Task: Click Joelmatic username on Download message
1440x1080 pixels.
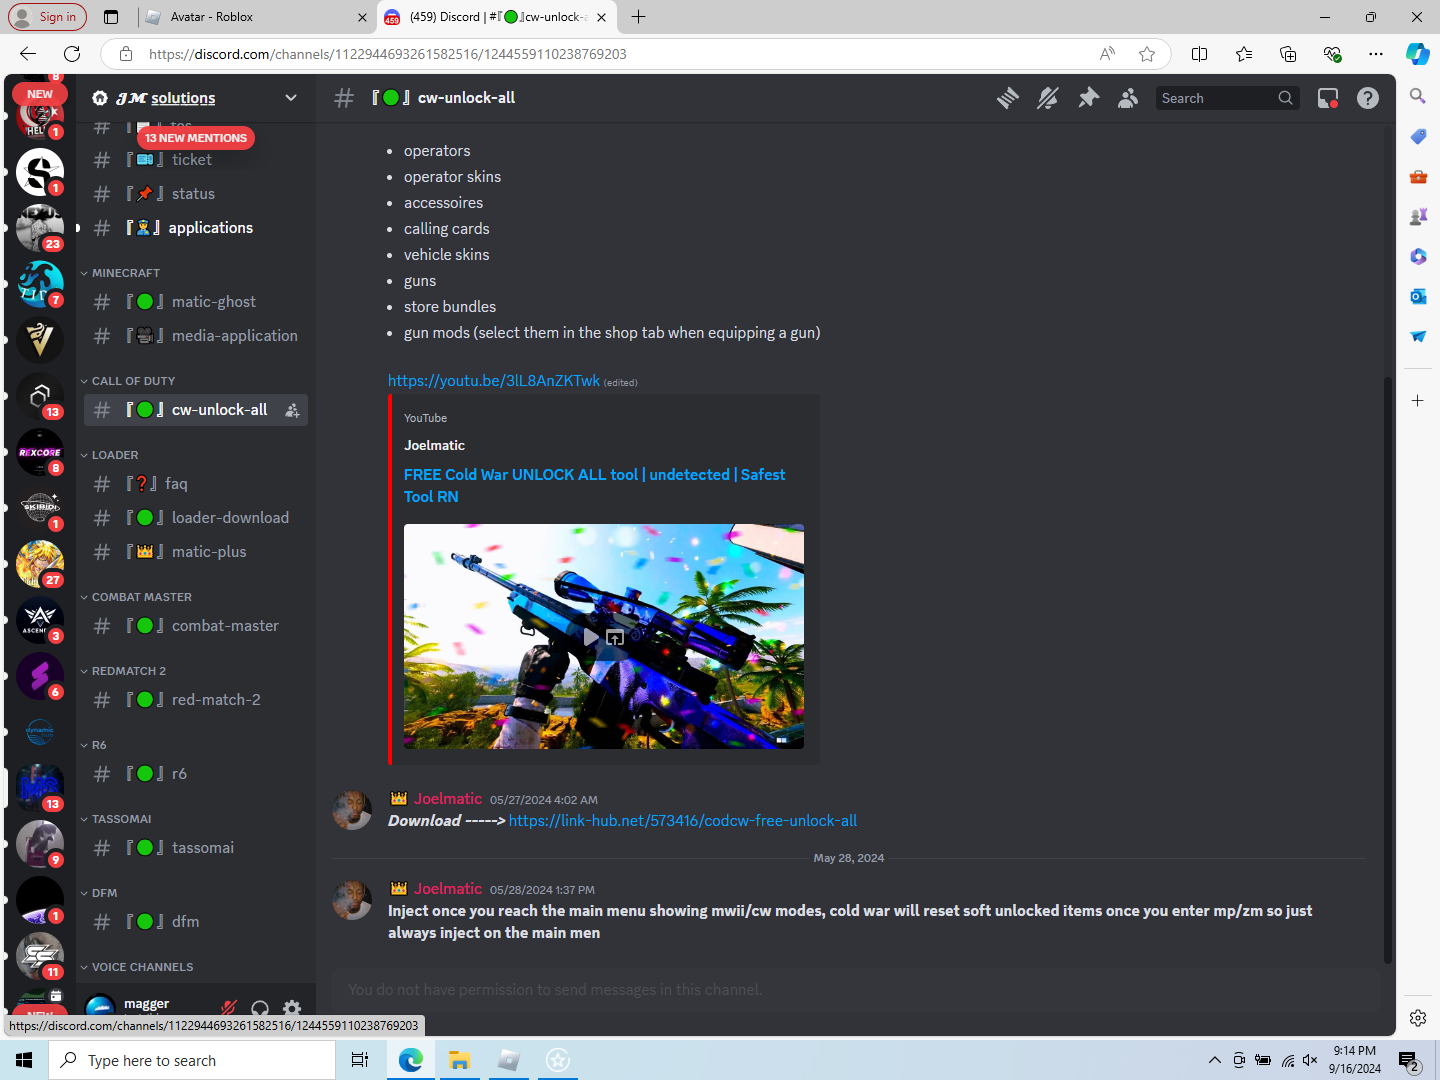Action: click(448, 799)
